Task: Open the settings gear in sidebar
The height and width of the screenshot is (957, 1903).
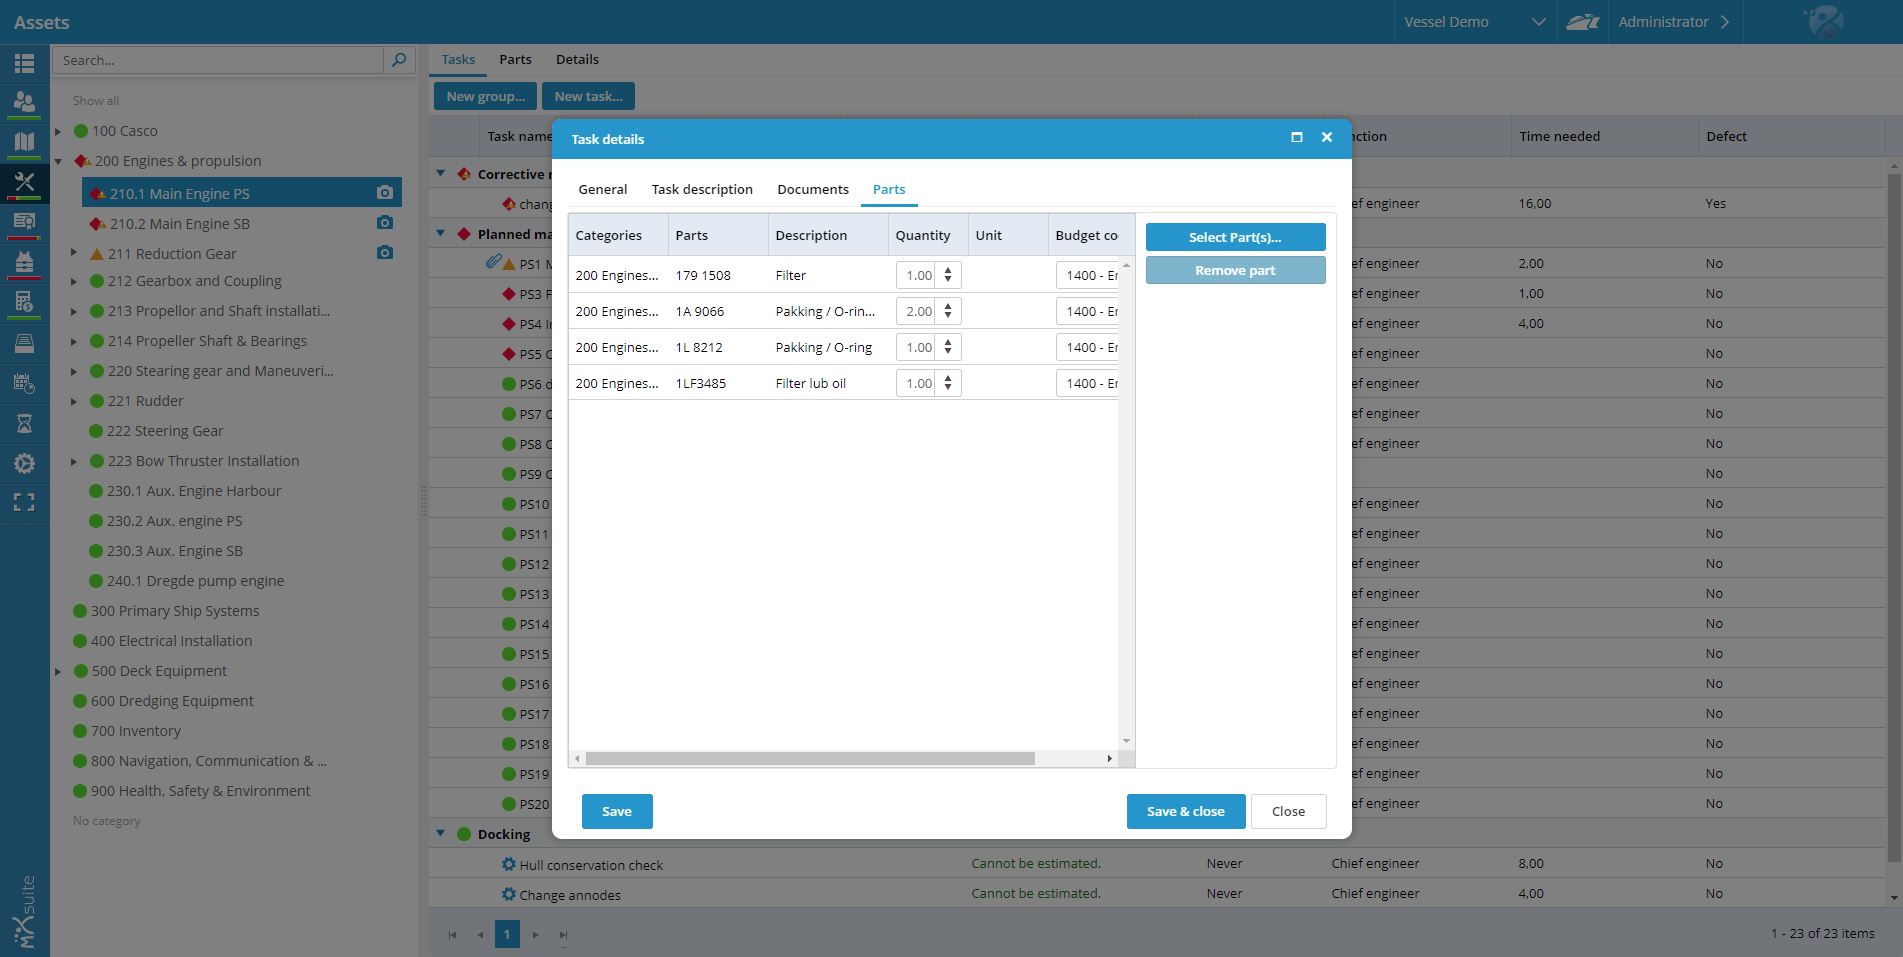Action: pos(24,464)
